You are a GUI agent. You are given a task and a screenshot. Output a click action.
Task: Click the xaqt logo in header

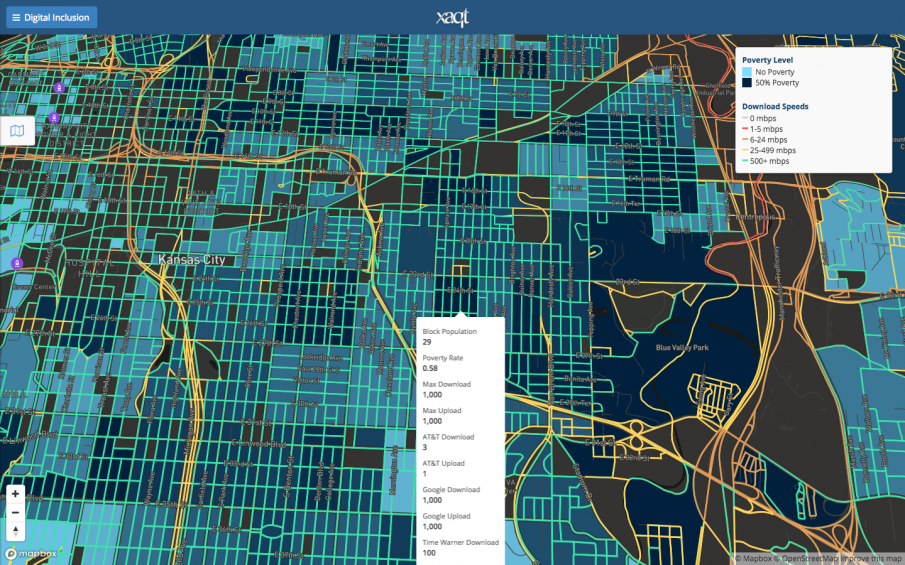tap(452, 17)
